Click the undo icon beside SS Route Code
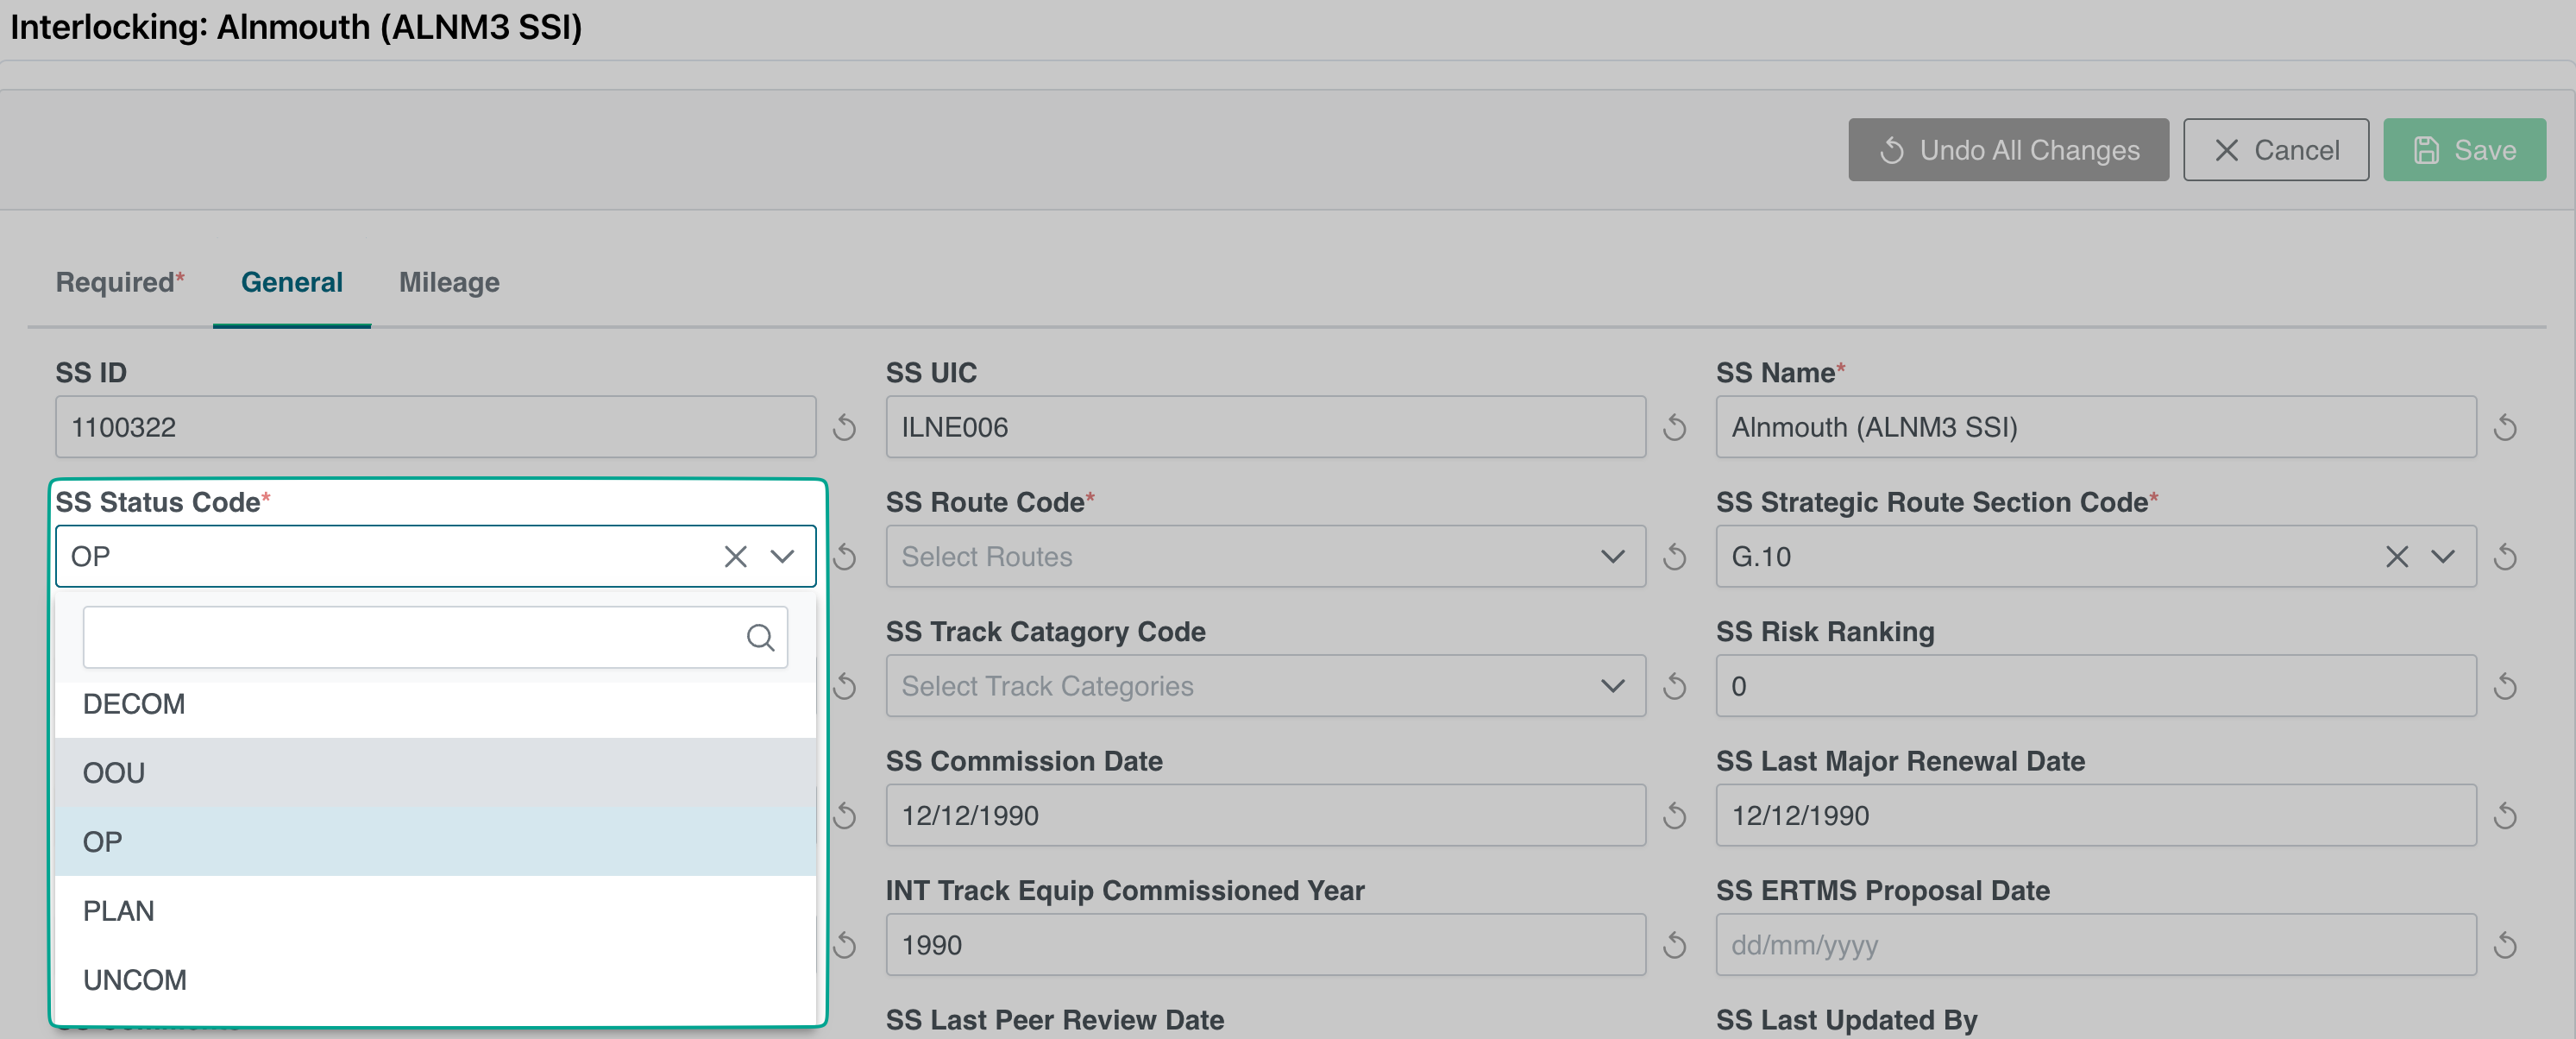Screen dimensions: 2576x1039 1674,557
